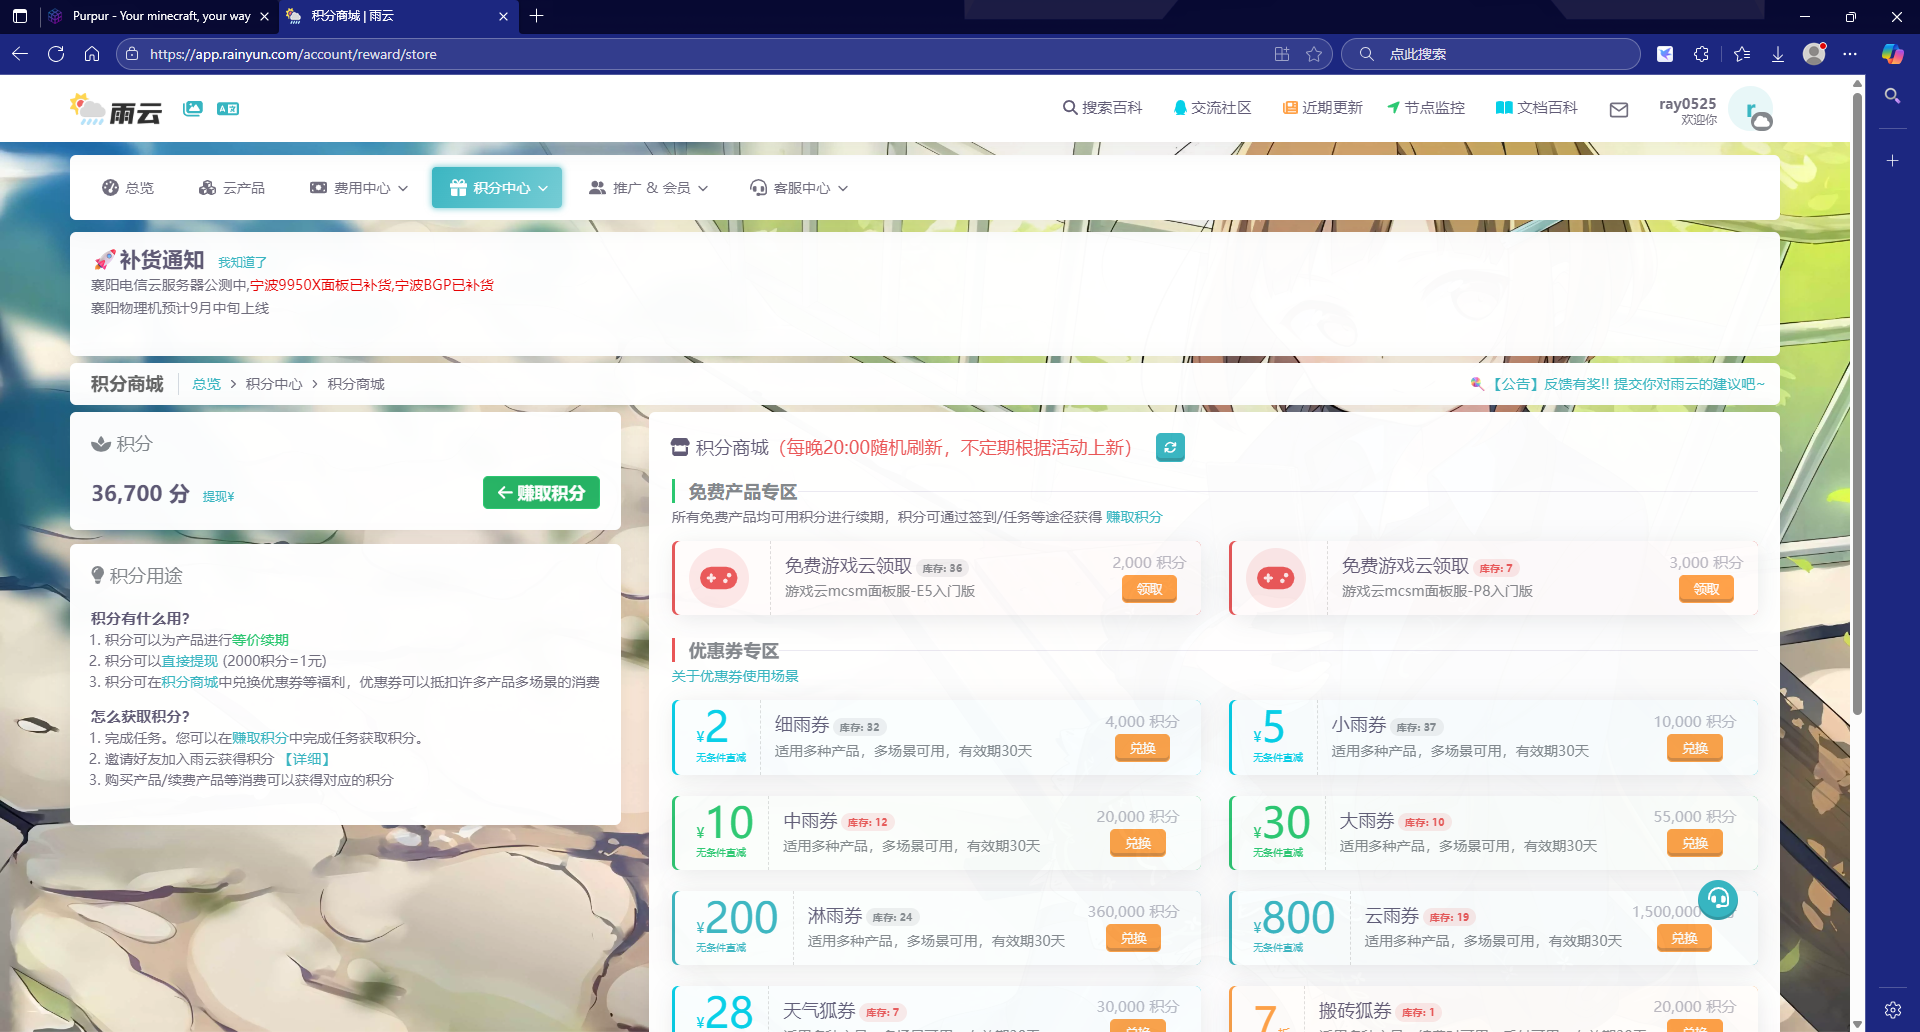Expand the 费用中心 dropdown
The image size is (1920, 1032).
pos(359,188)
